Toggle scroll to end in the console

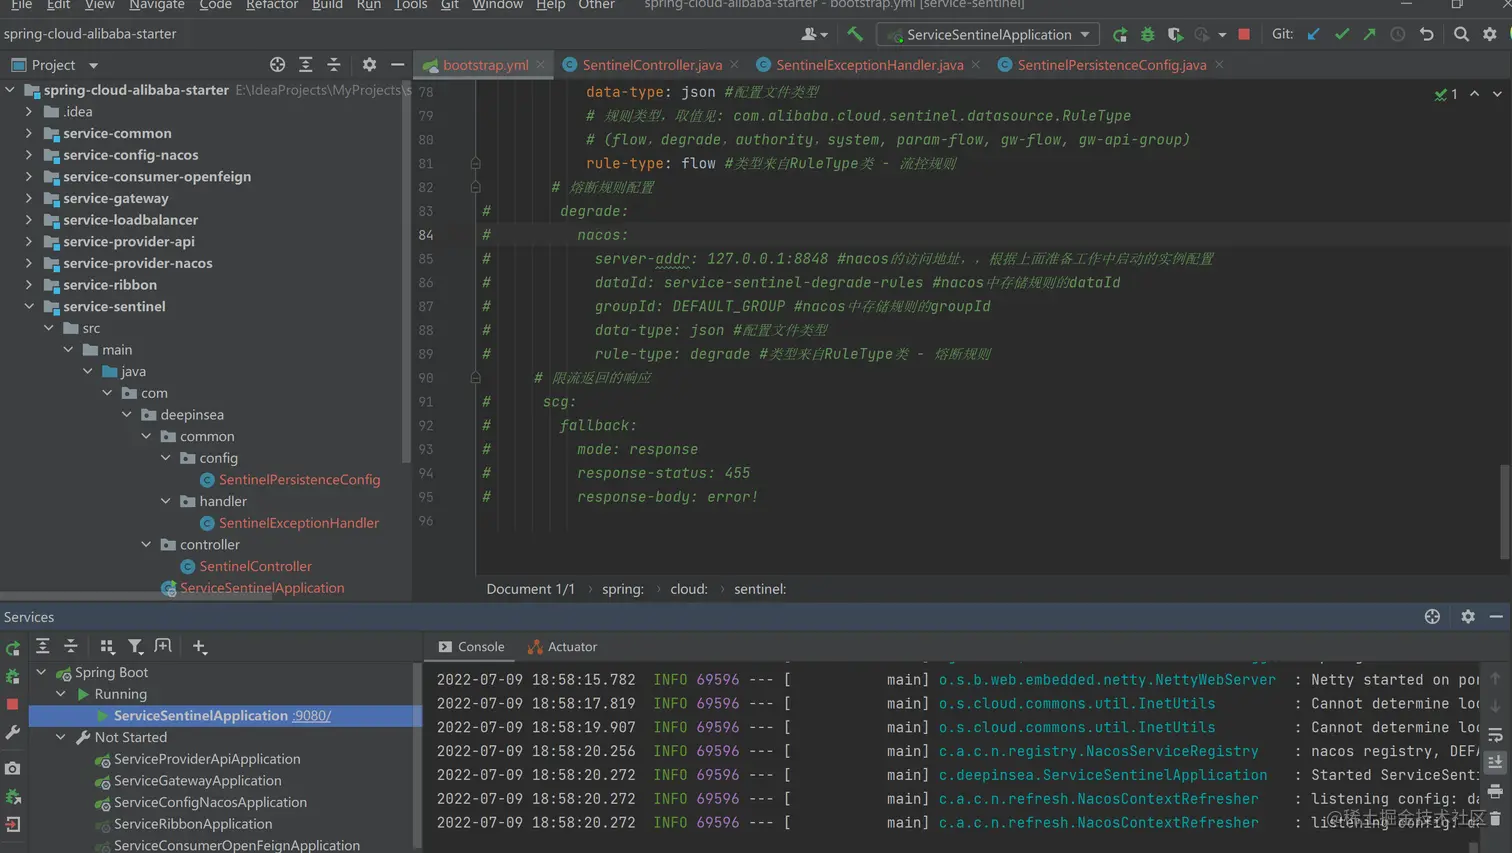[1495, 762]
